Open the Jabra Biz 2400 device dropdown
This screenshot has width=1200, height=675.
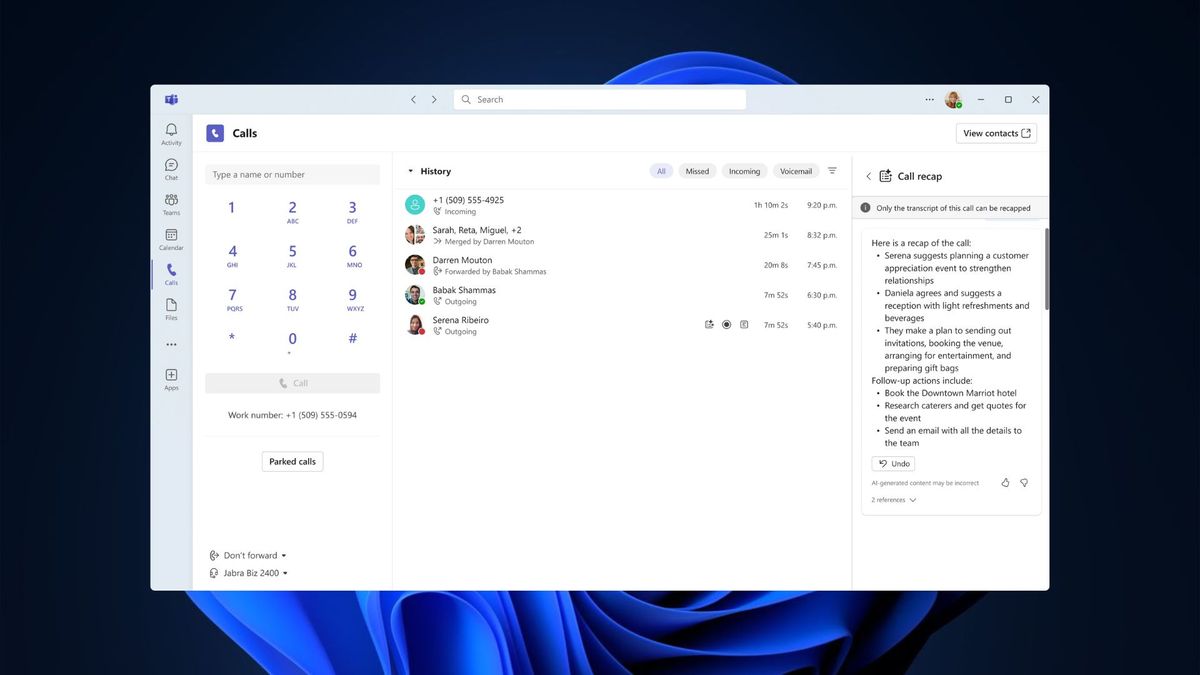coord(248,573)
